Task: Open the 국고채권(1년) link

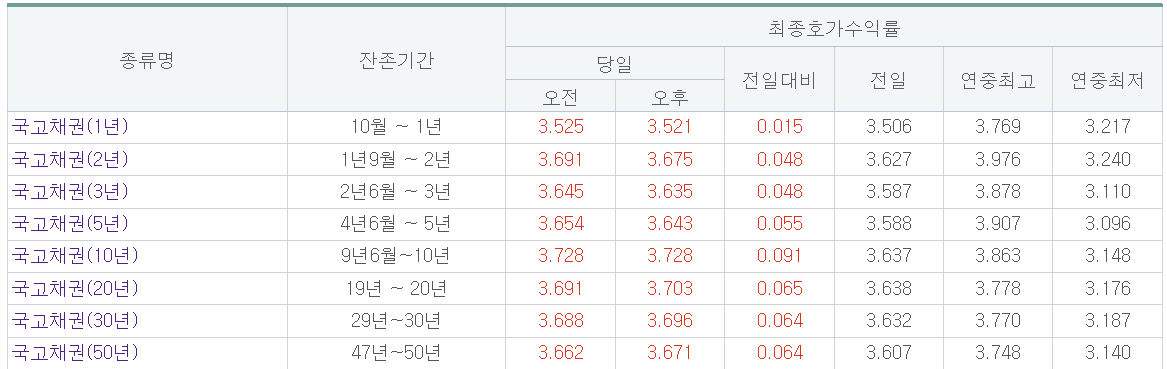Action: click(x=70, y=127)
